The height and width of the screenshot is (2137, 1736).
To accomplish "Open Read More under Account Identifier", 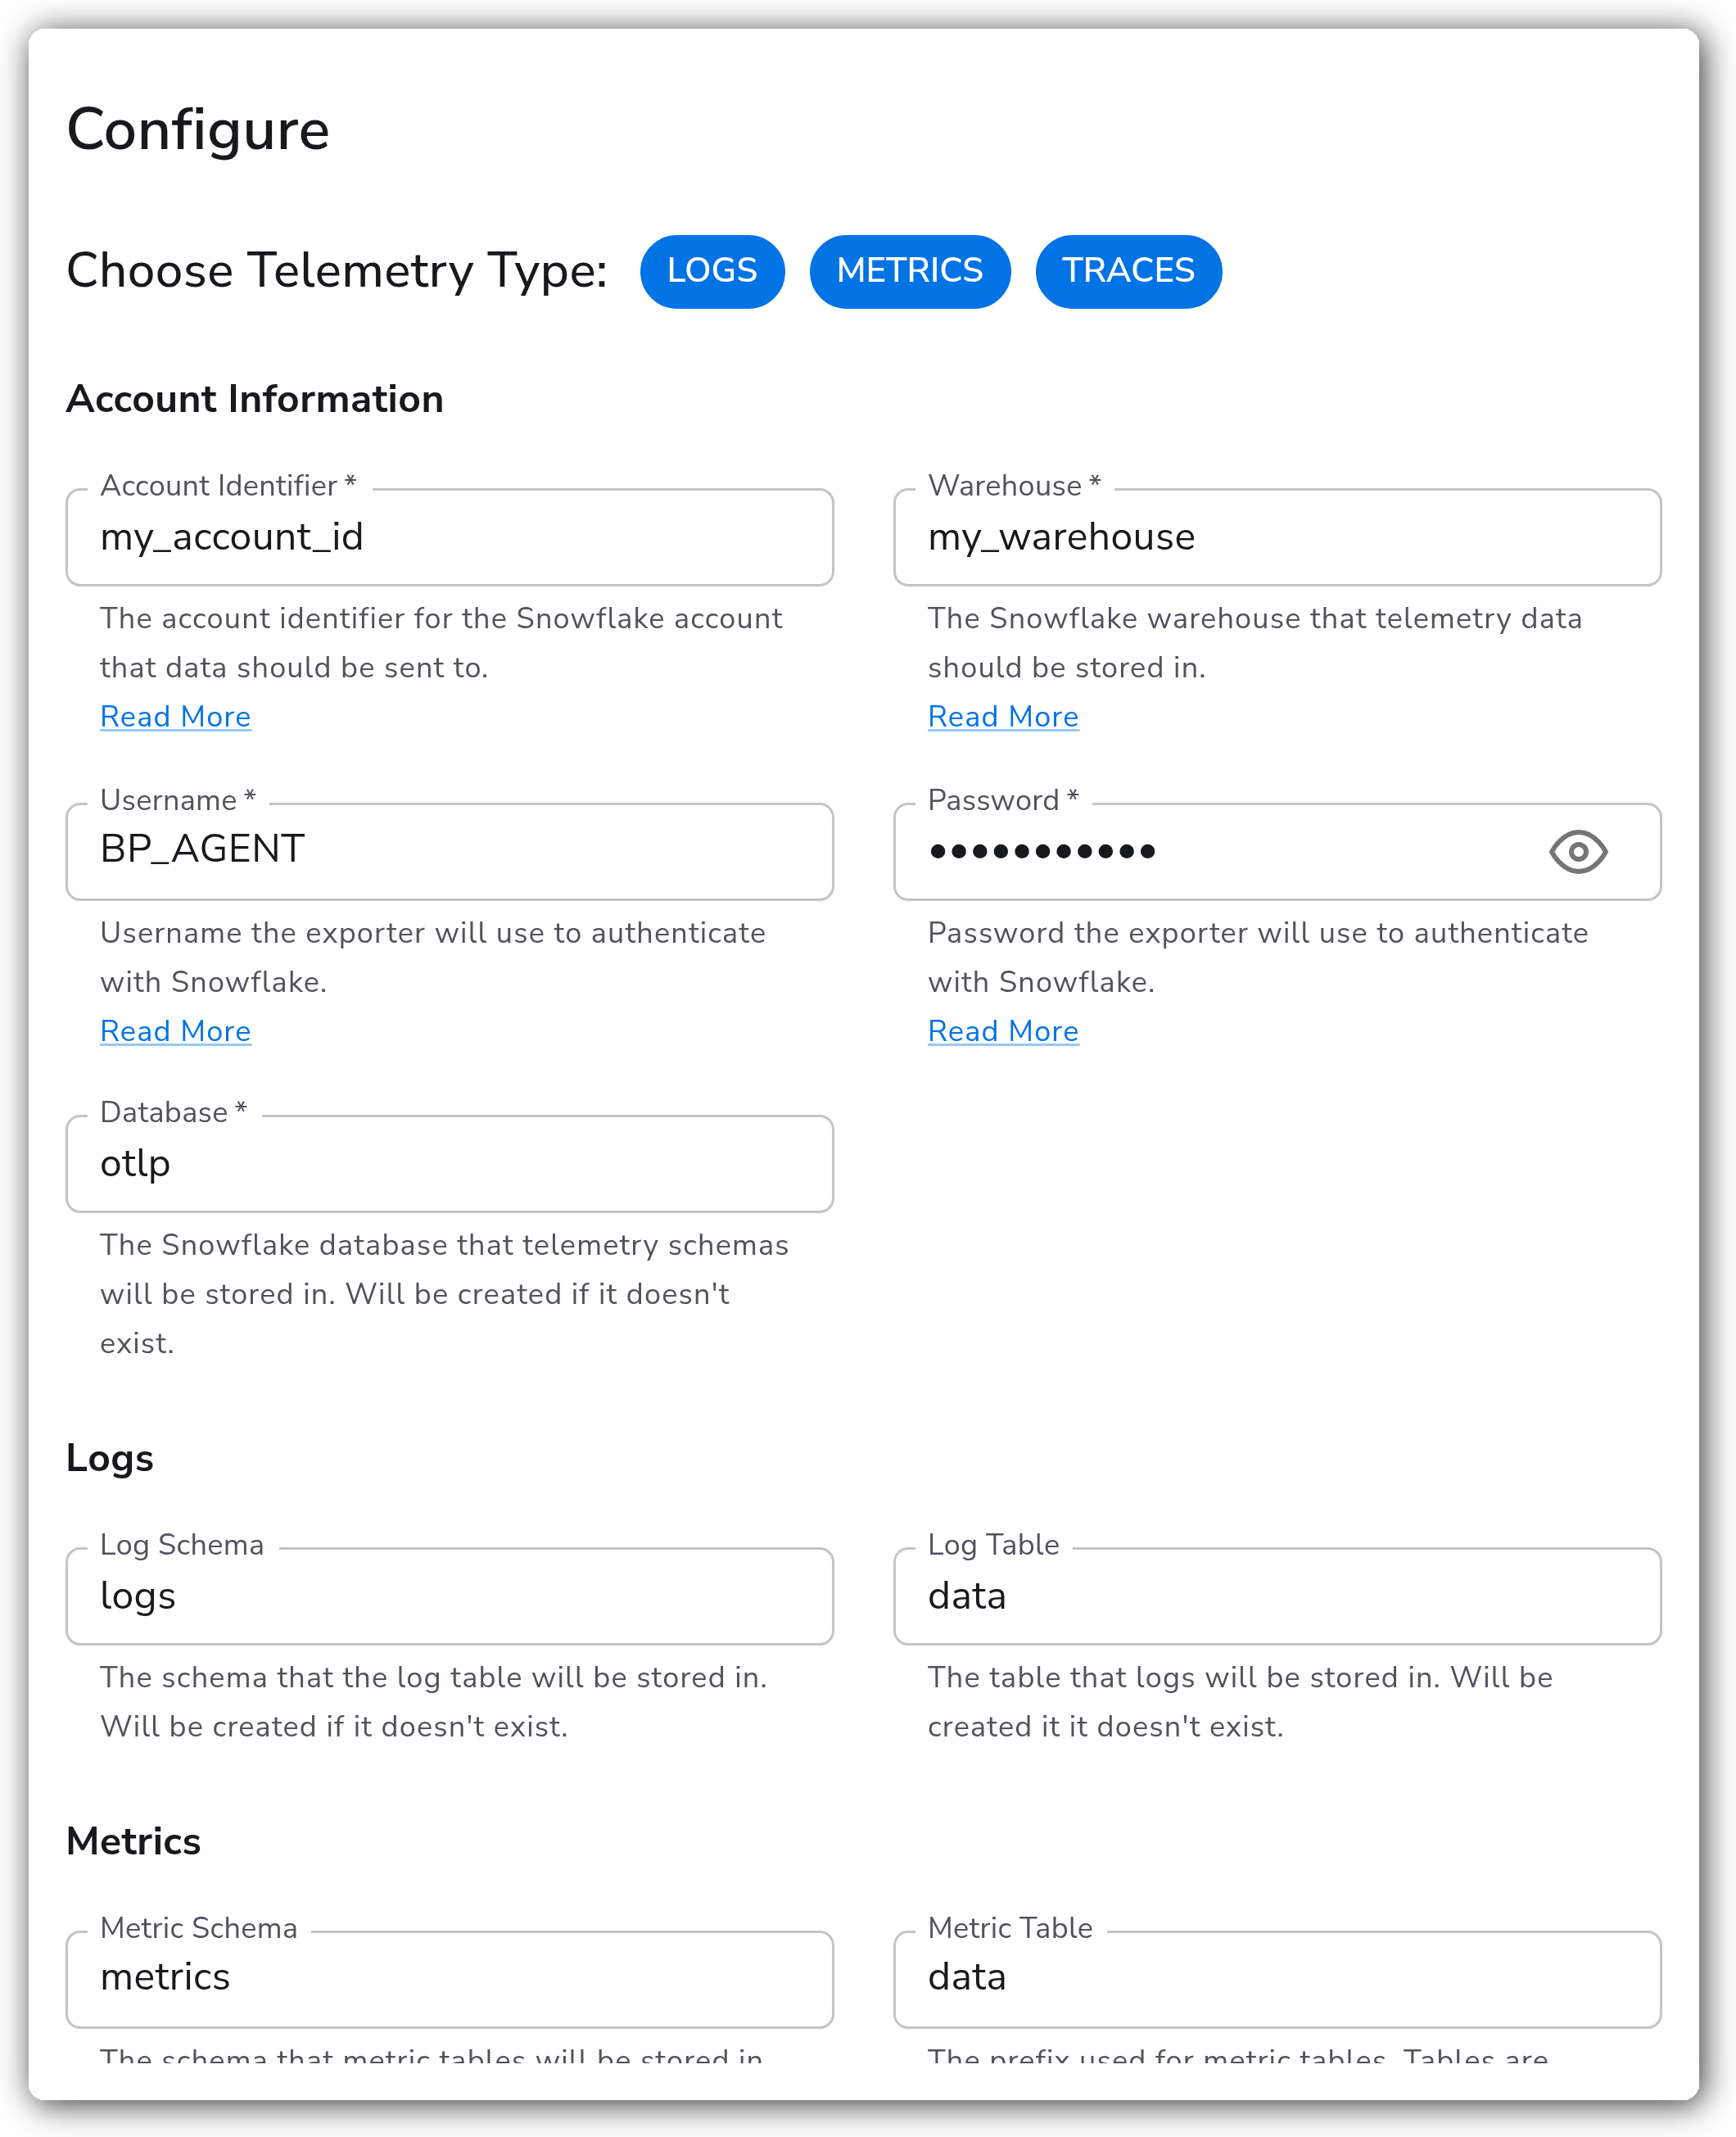I will pos(175,716).
